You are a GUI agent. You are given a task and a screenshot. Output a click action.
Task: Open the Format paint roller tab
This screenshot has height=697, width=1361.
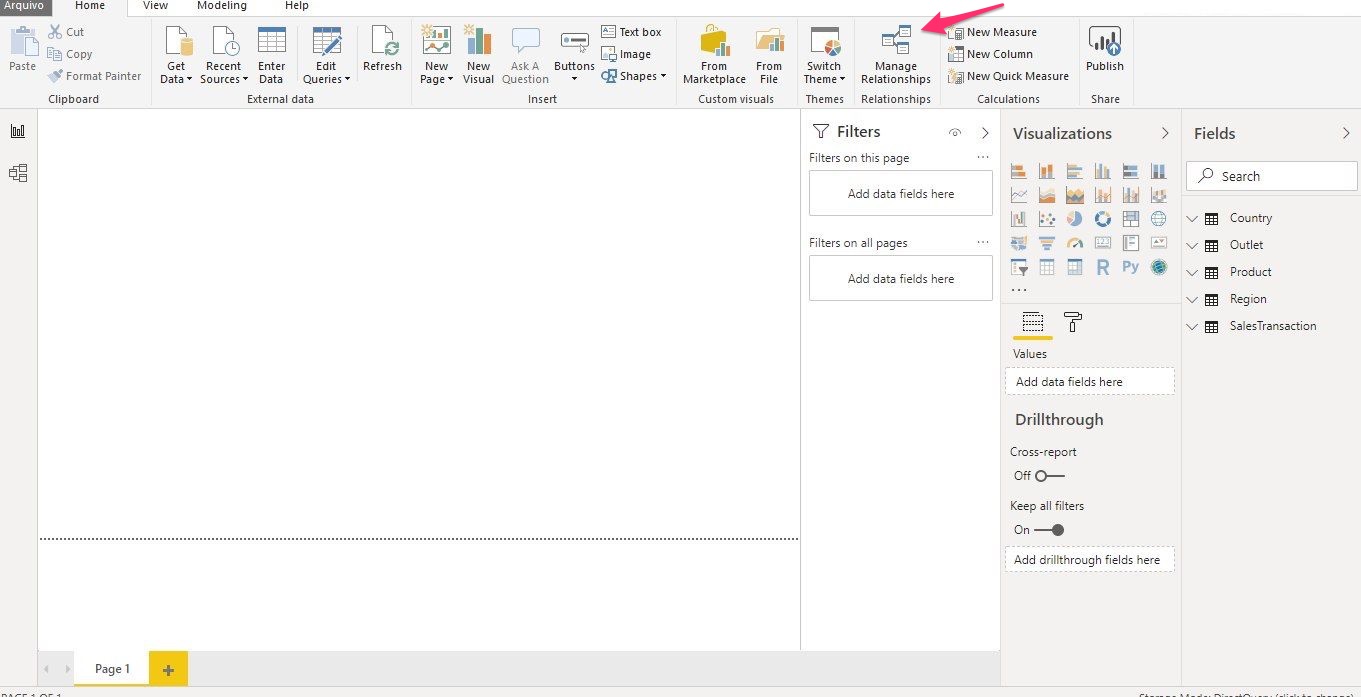pos(1073,322)
